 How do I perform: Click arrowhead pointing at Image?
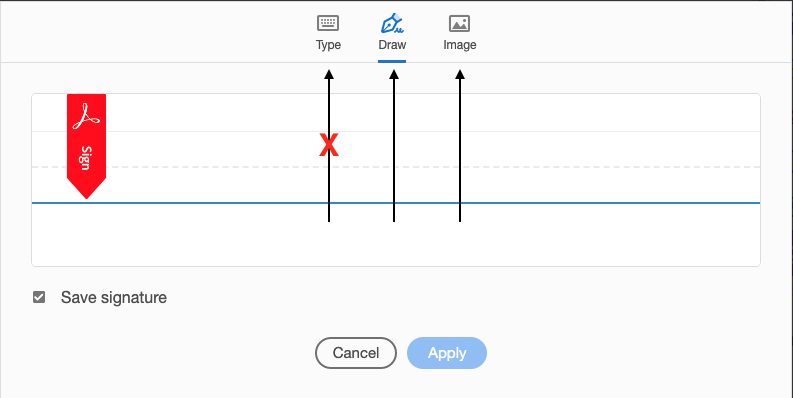460,74
